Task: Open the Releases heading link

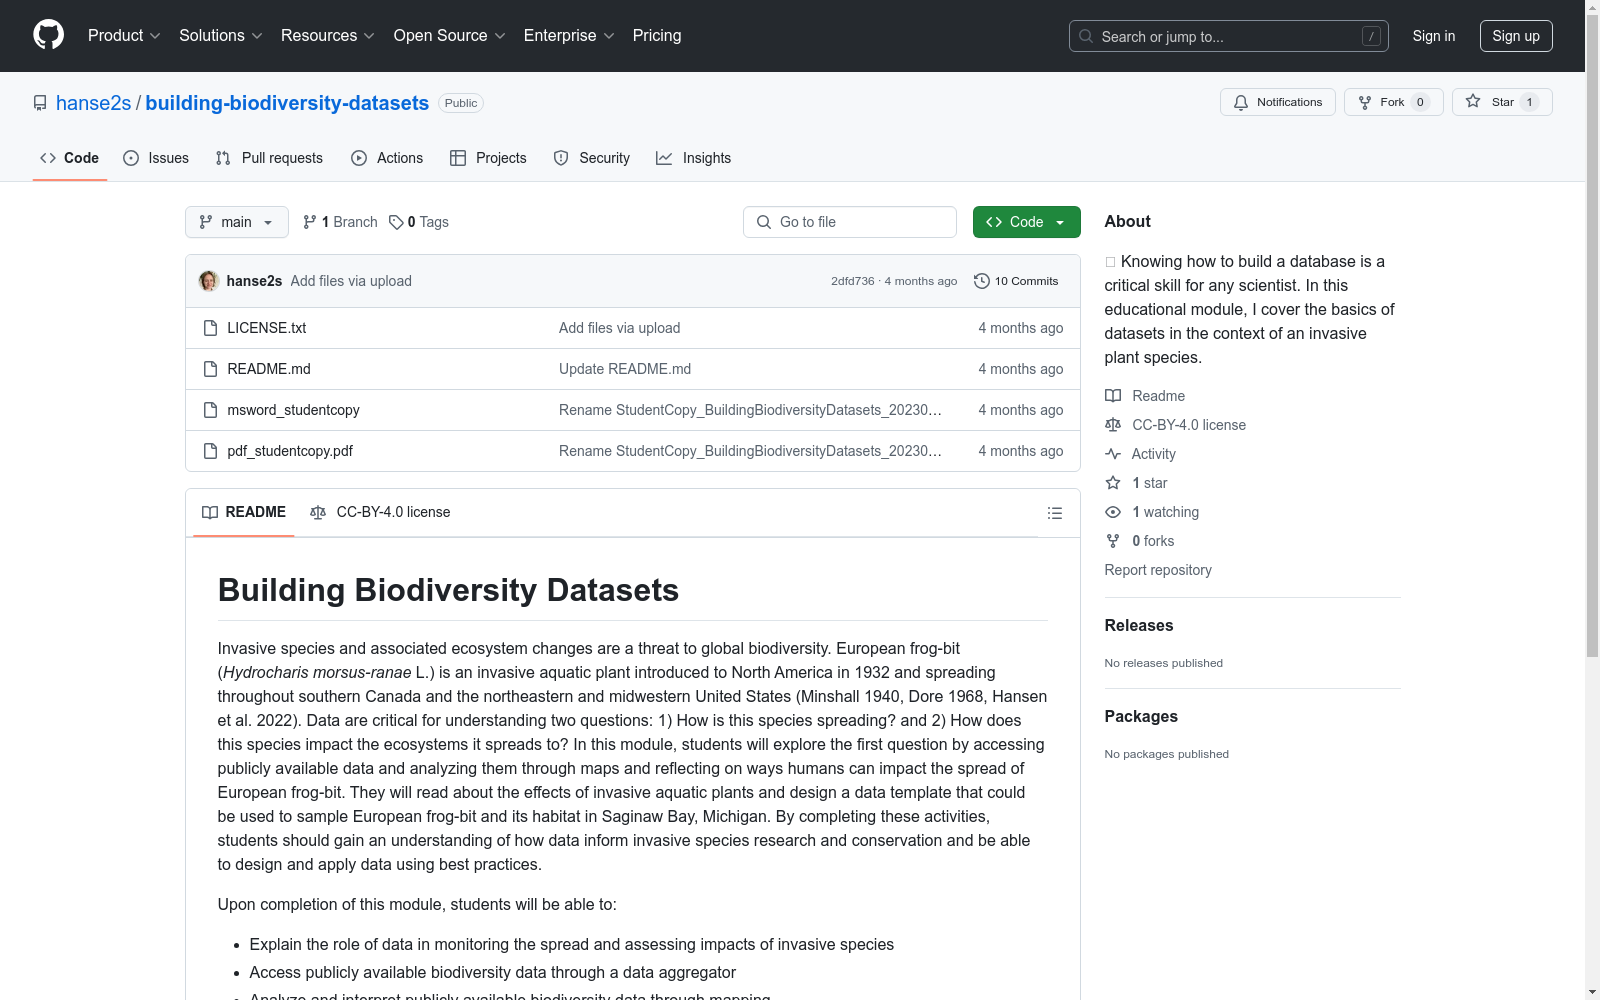Action: 1139,625
